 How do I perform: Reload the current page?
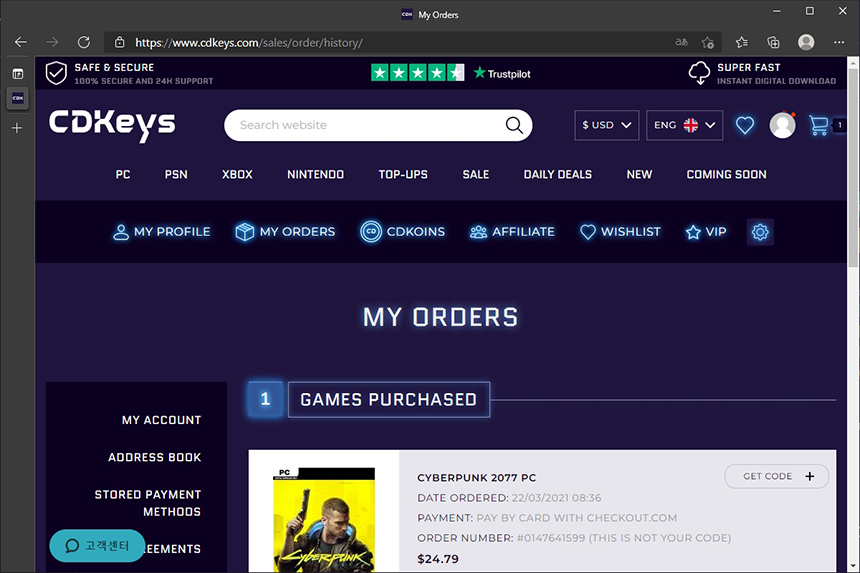tap(83, 42)
